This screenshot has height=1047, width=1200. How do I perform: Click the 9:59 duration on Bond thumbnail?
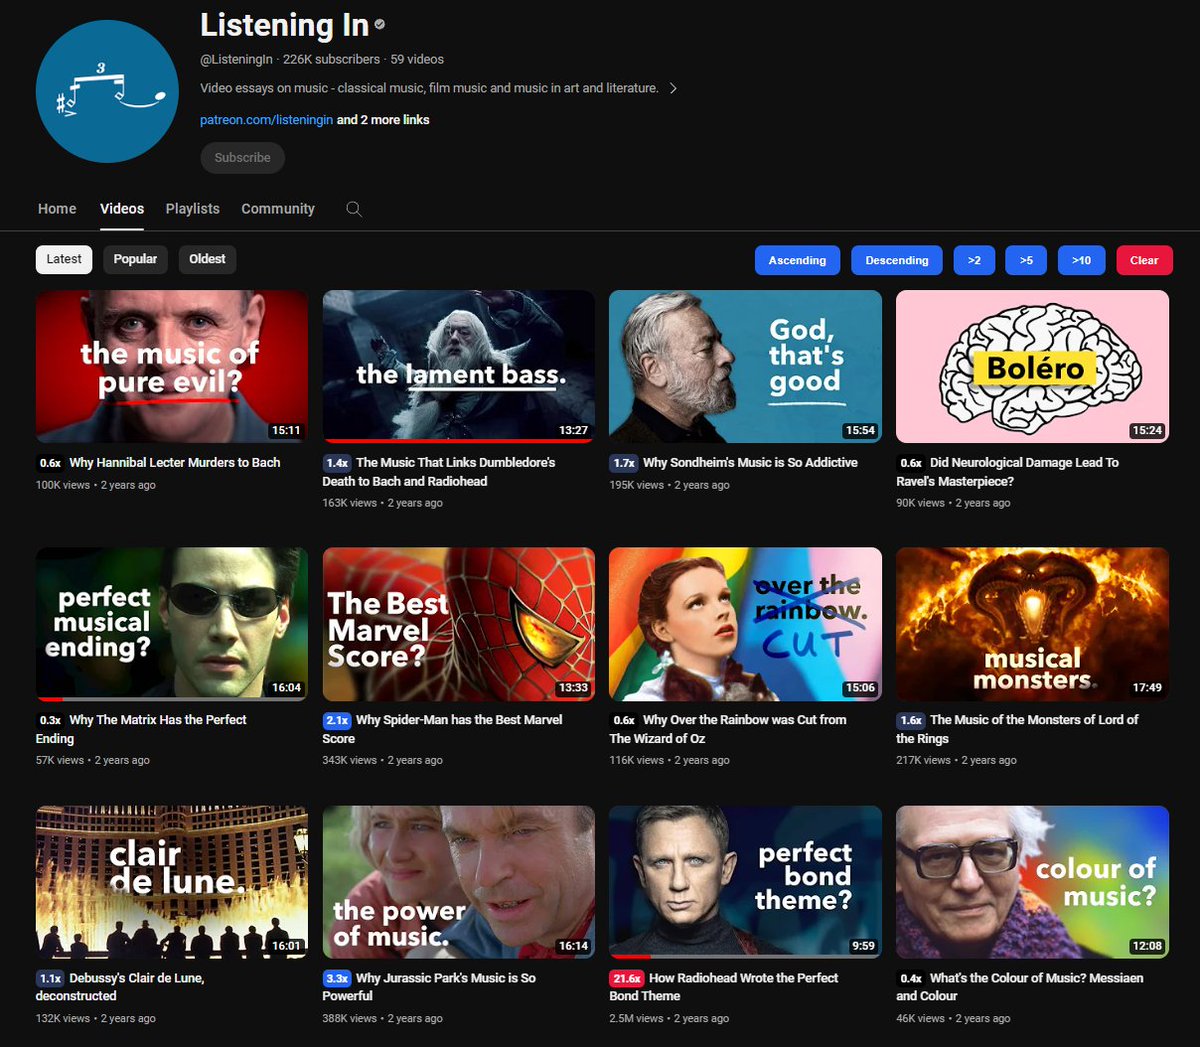(x=863, y=946)
